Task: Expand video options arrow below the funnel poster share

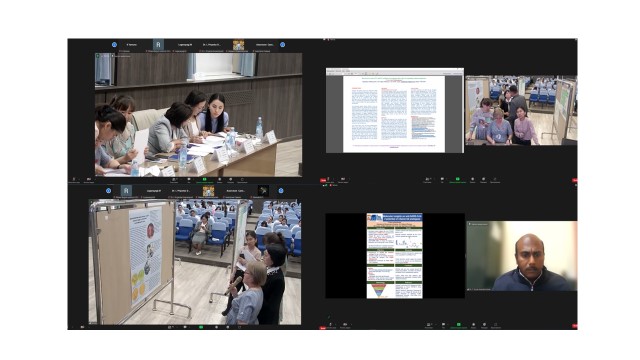Action: pyautogui.click(x=351, y=324)
